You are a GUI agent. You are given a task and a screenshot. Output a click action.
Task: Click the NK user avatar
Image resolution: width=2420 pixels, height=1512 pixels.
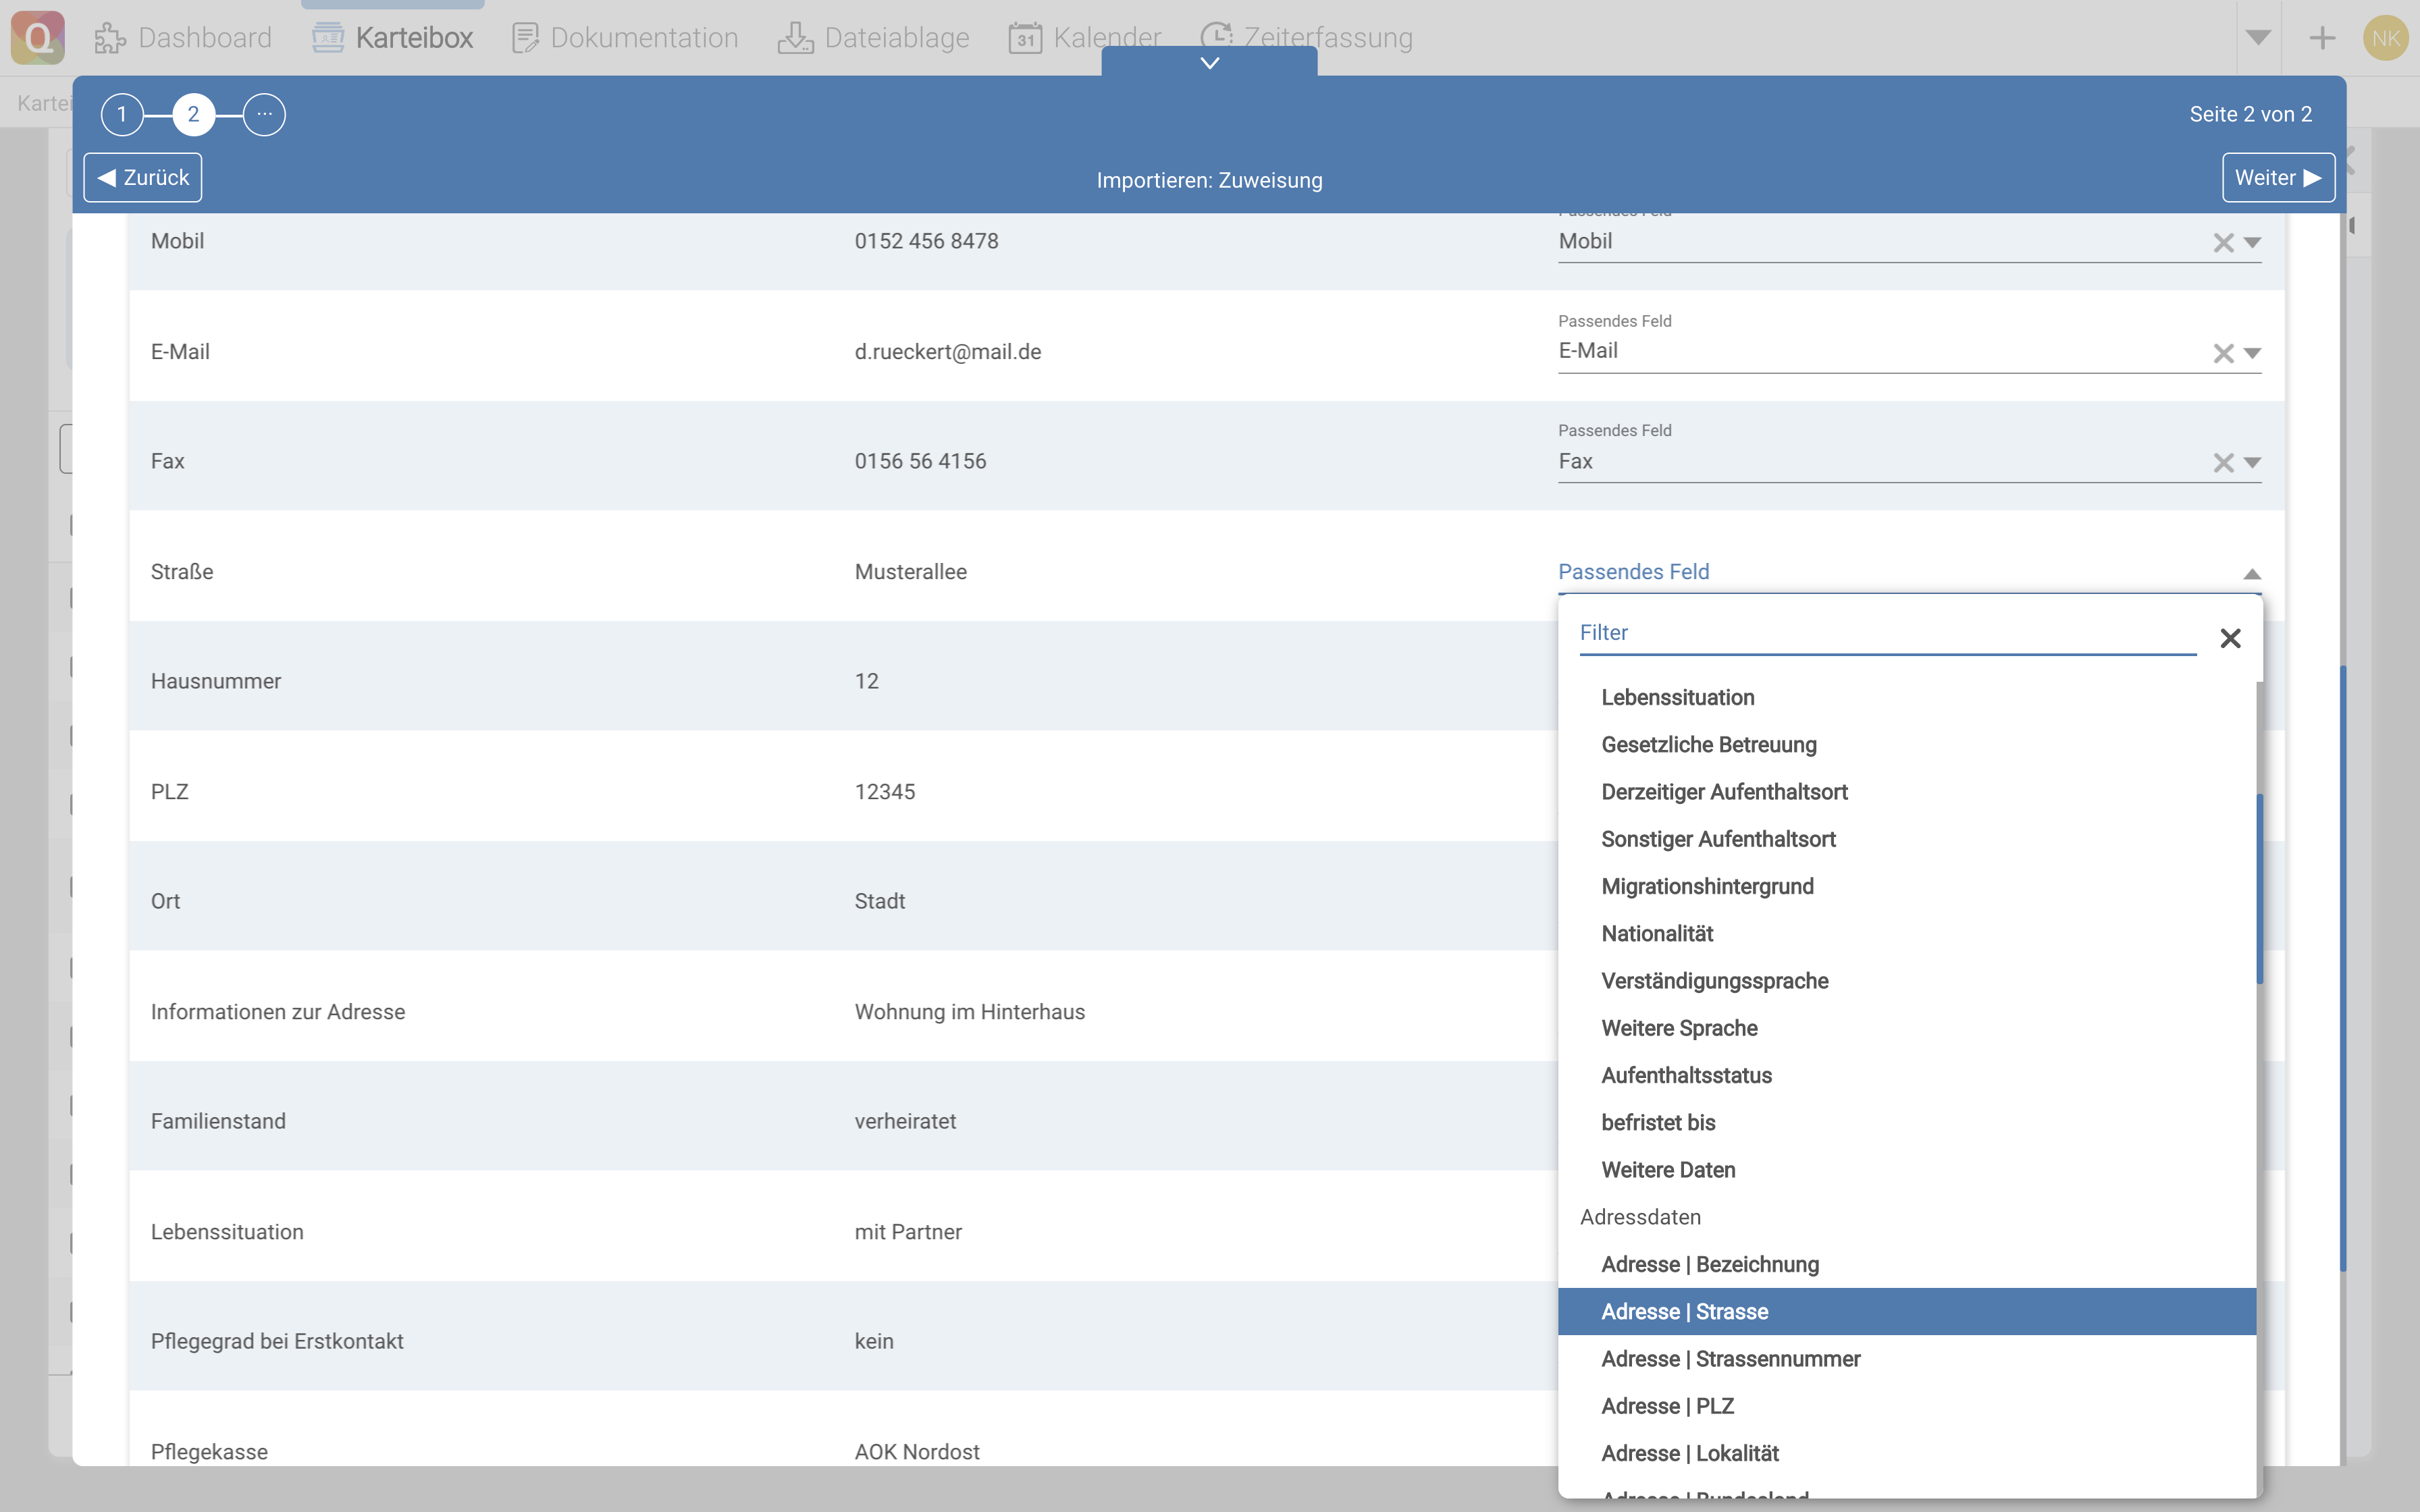2385,38
